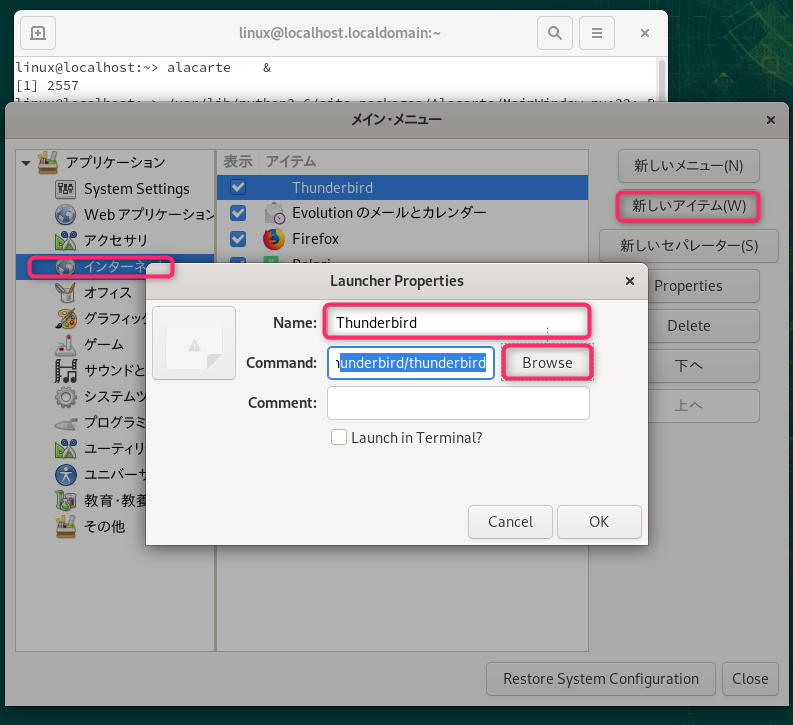Select the その他 category icon

[x=66, y=527]
